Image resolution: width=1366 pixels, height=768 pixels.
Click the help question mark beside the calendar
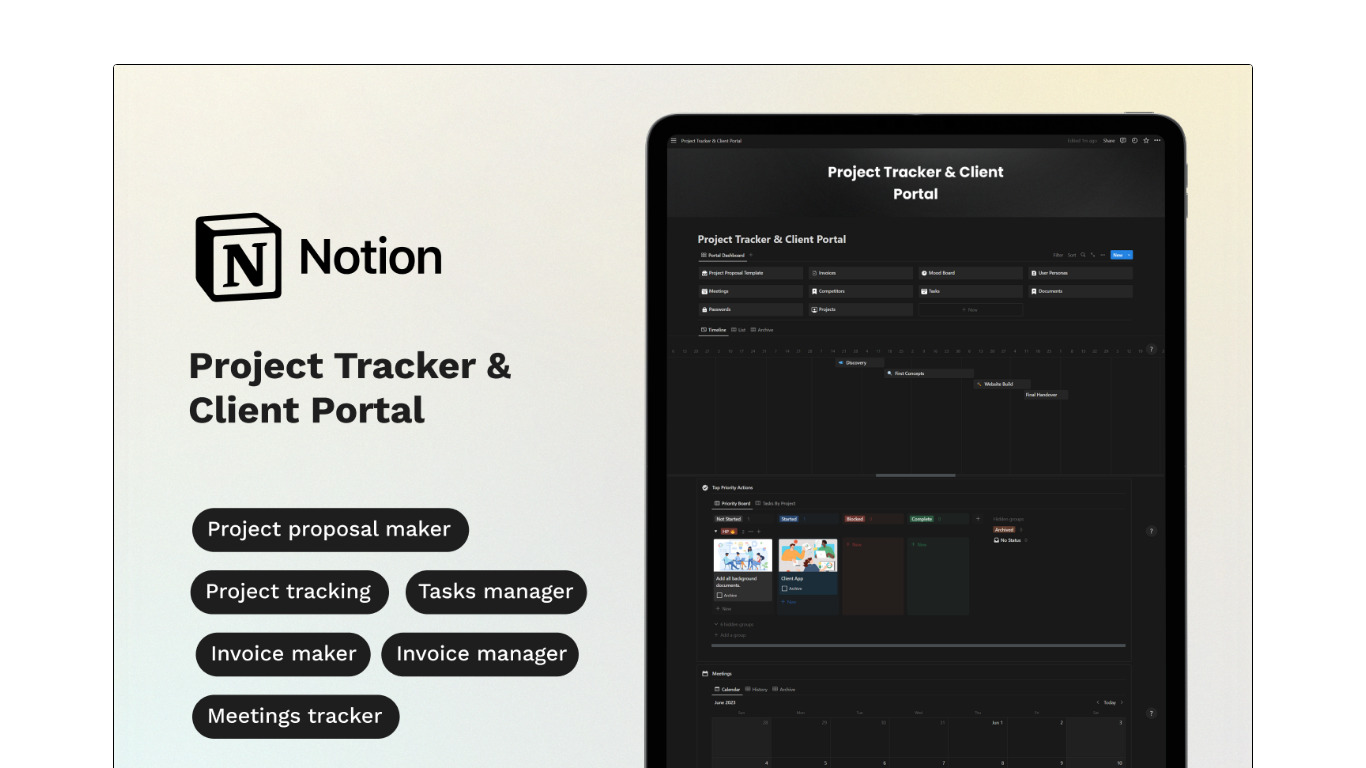[x=1151, y=713]
